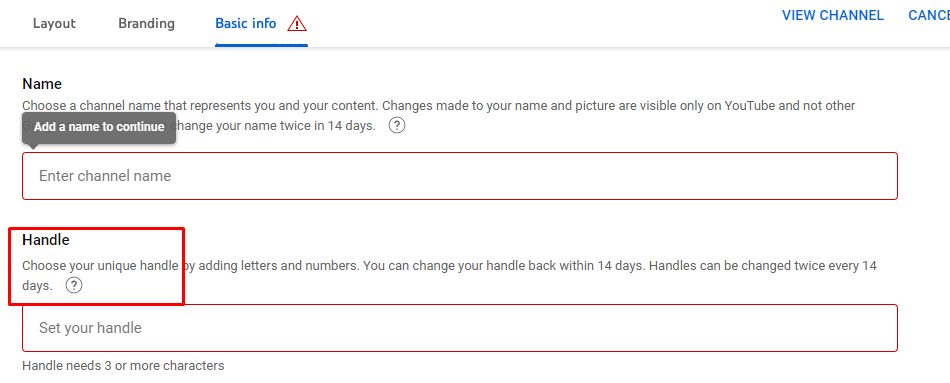Click the blue underline beneath Basic info
The image size is (950, 383).
(261, 45)
